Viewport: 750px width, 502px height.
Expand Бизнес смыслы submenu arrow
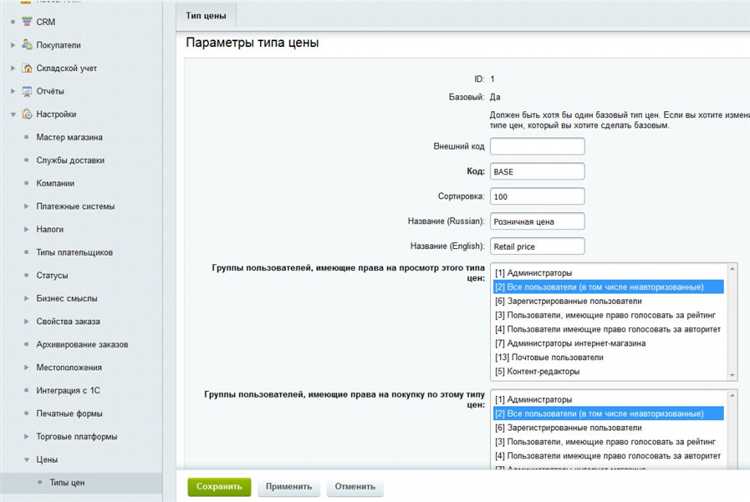[x=26, y=298]
